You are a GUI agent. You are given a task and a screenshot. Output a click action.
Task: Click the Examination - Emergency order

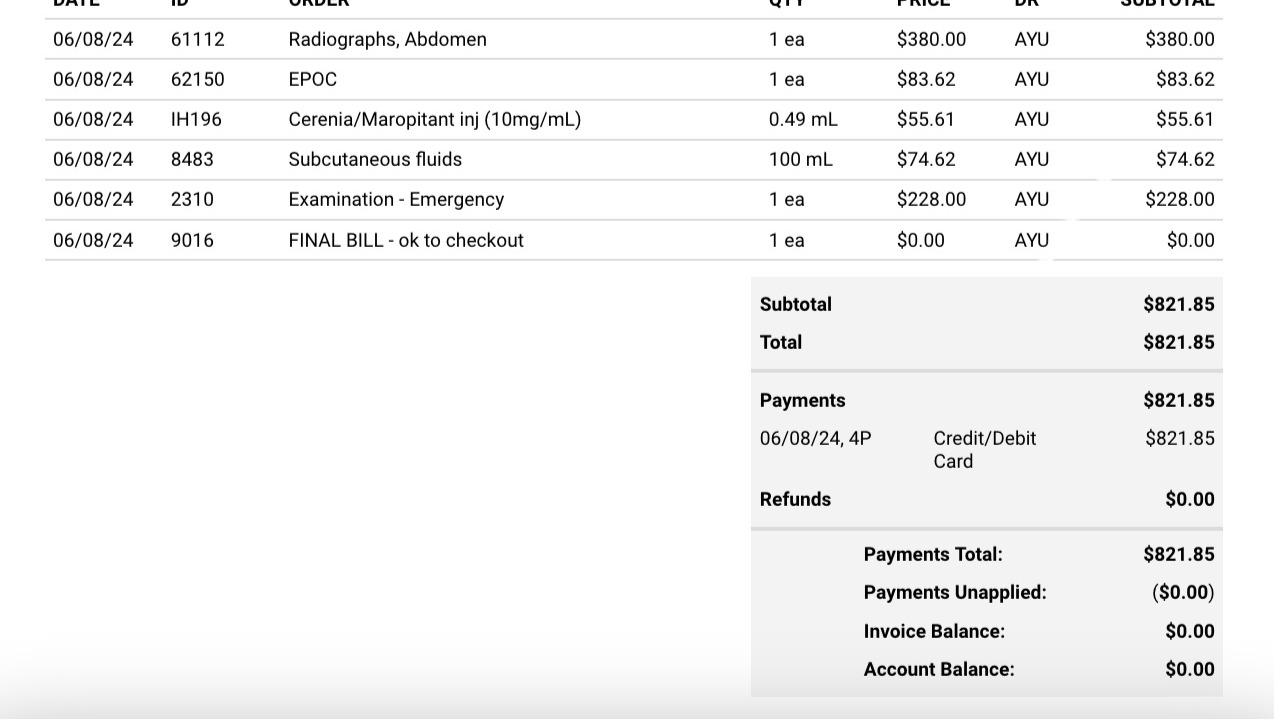coord(396,200)
